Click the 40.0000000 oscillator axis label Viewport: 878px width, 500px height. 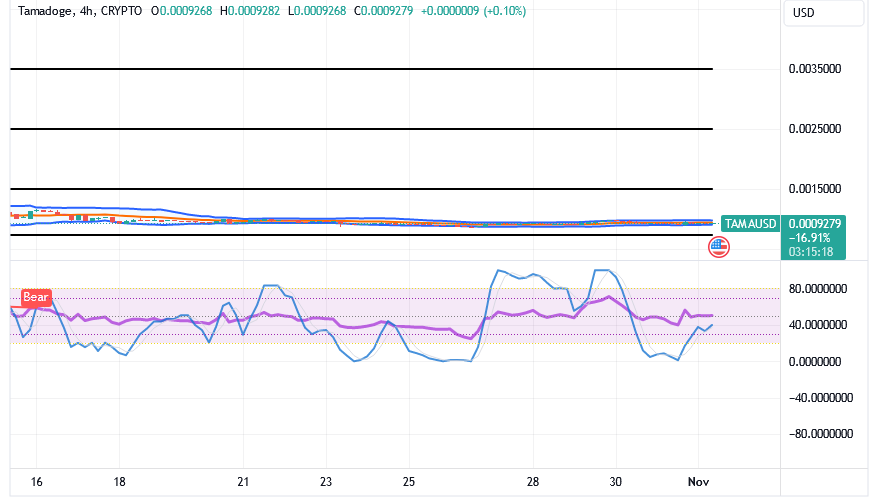tap(818, 325)
